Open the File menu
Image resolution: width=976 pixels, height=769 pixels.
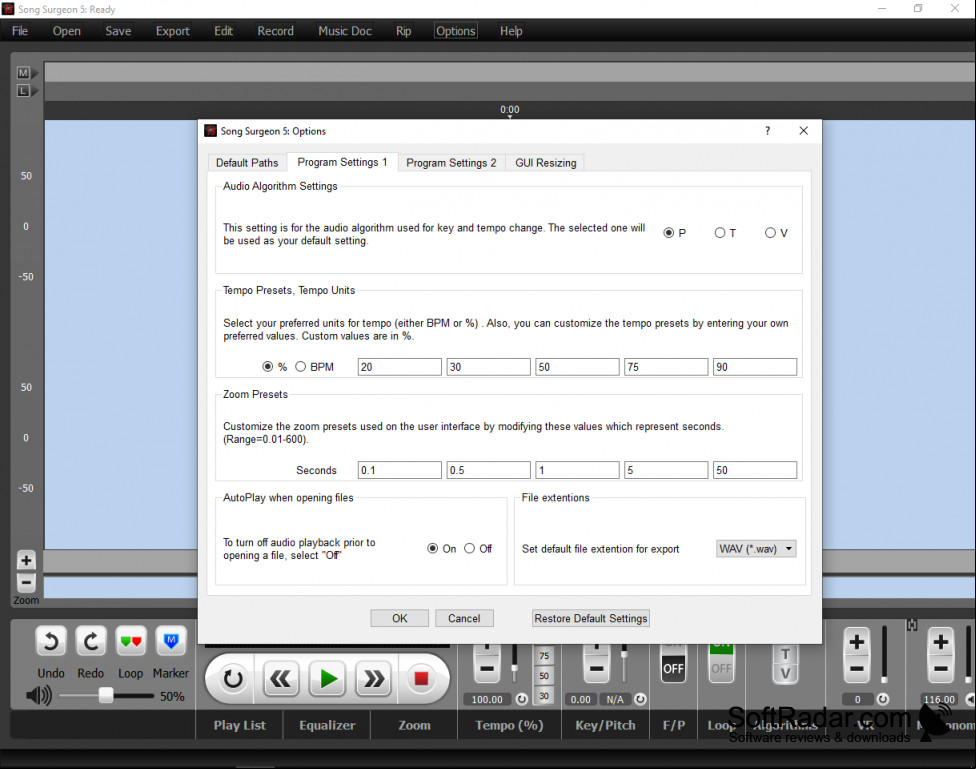pos(20,31)
